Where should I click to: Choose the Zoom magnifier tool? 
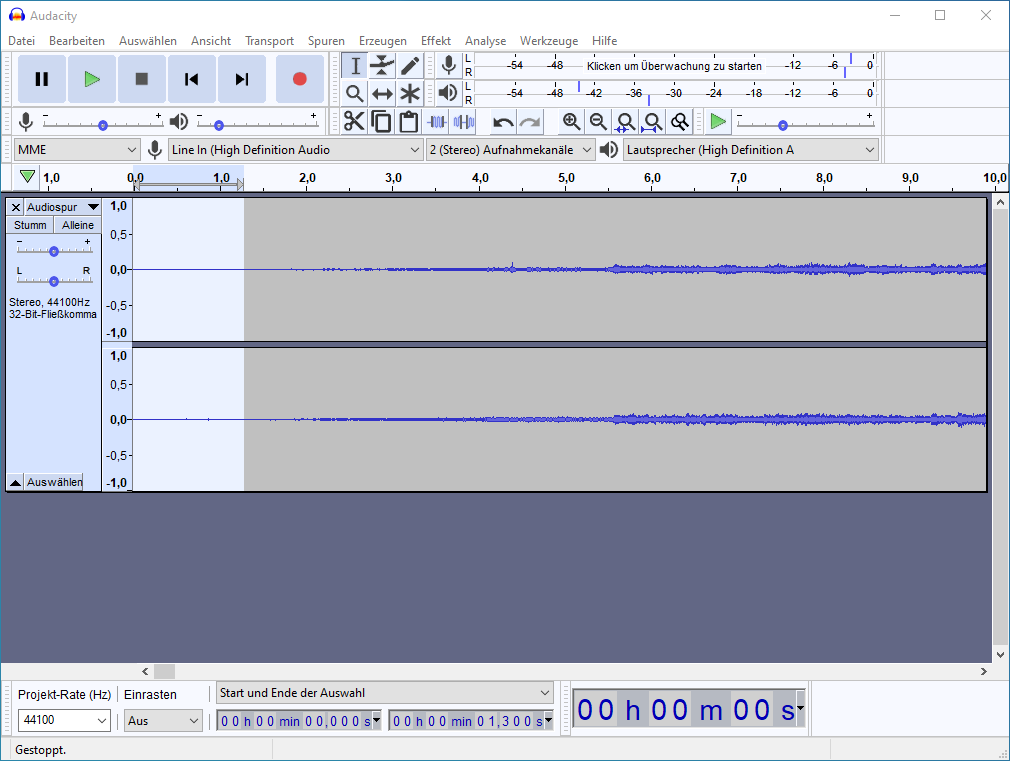(354, 94)
